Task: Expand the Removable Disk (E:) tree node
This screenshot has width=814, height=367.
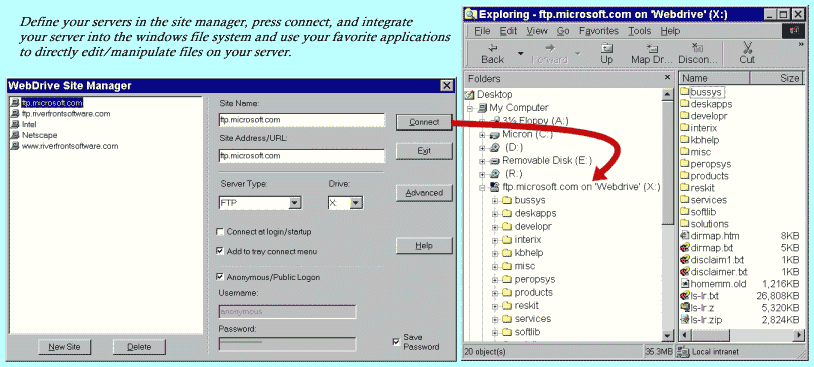Action: pyautogui.click(x=482, y=161)
